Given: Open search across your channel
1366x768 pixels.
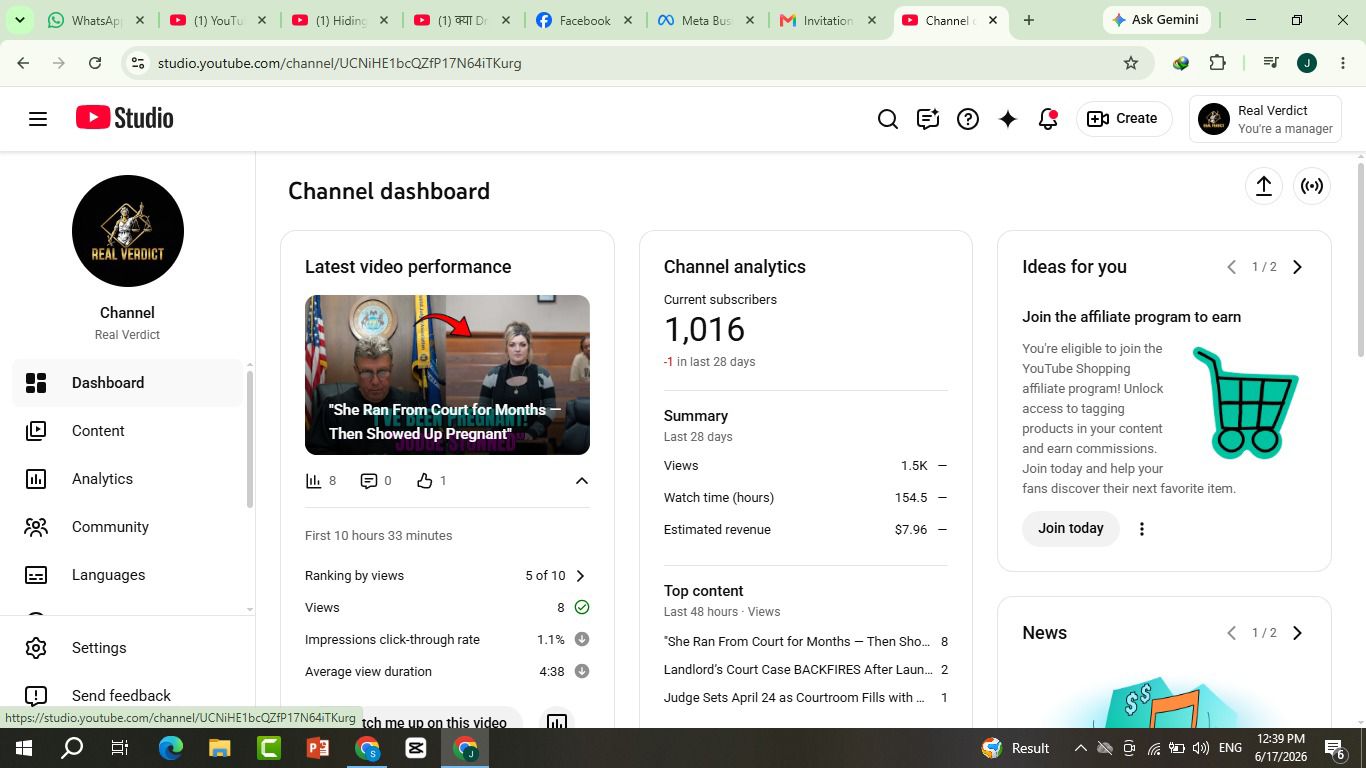Looking at the screenshot, I should [x=888, y=119].
